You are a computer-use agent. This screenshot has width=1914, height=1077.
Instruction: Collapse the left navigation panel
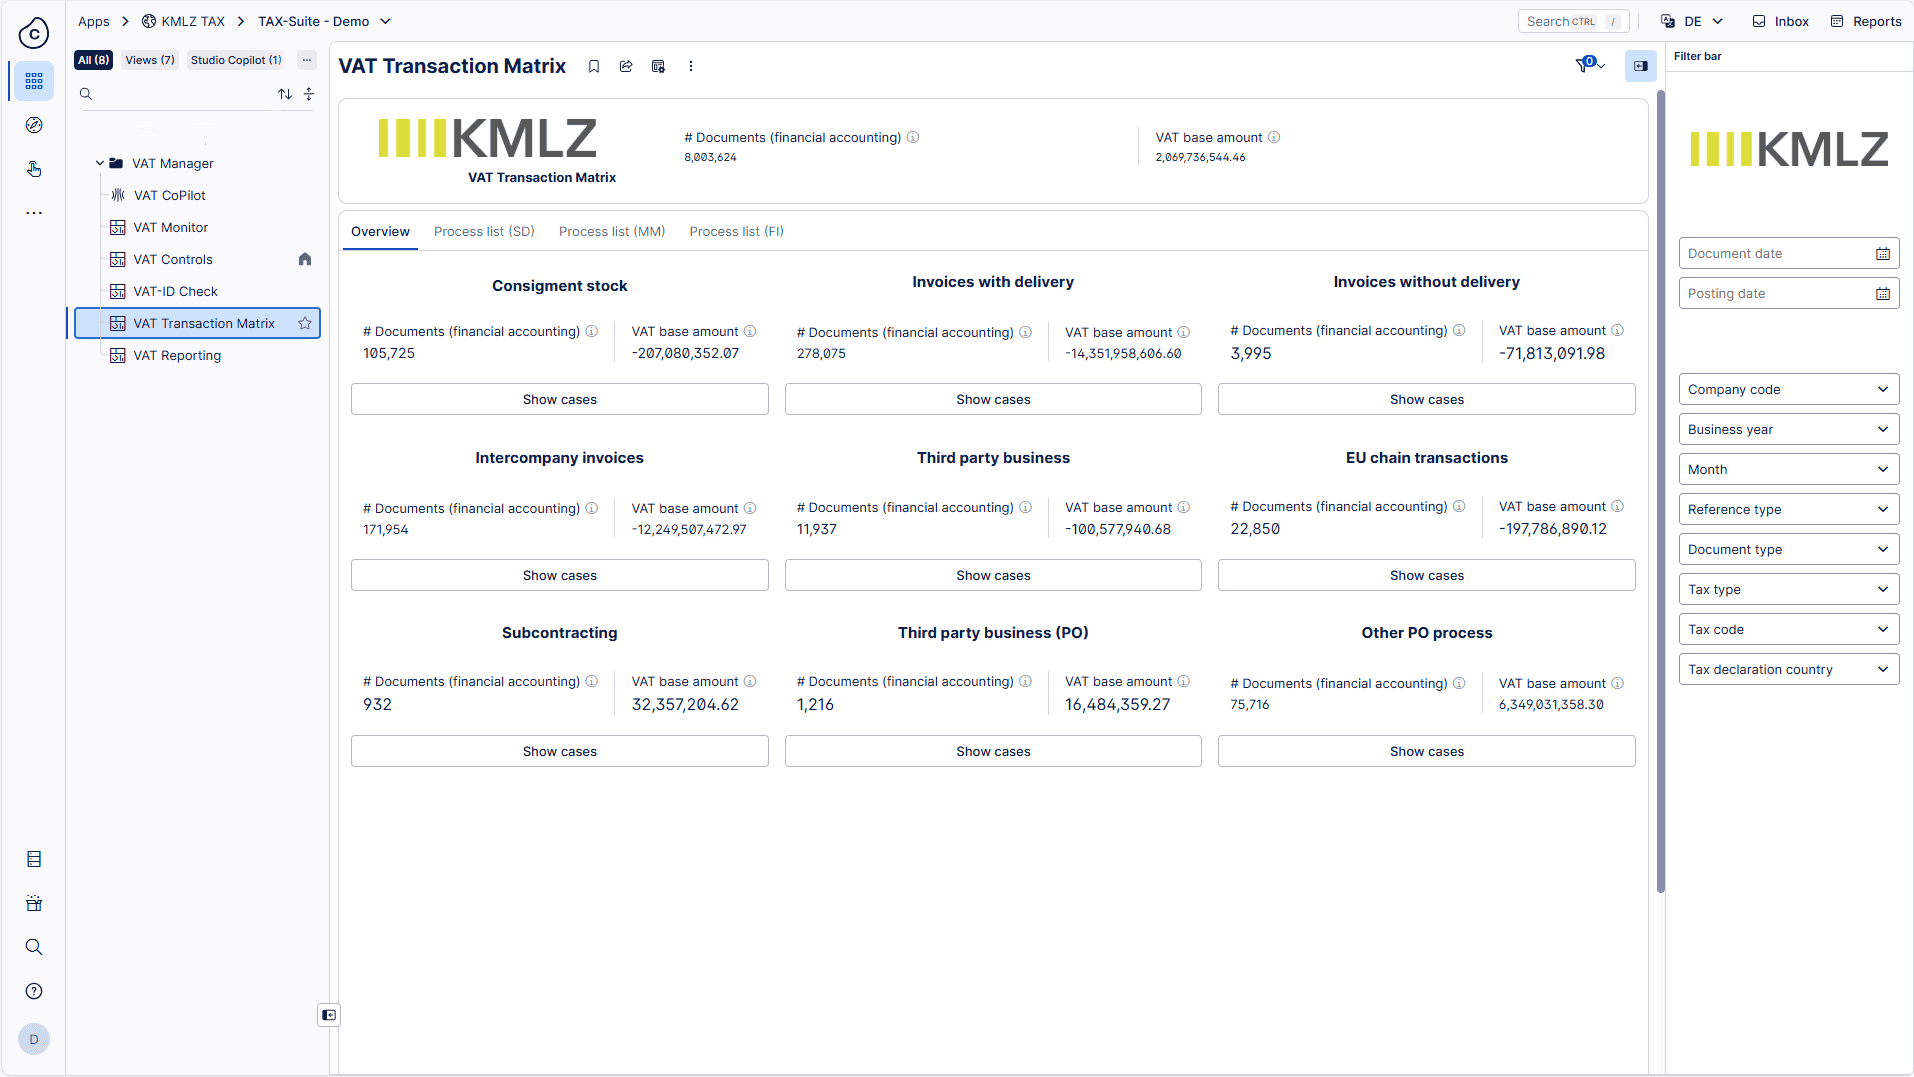(x=329, y=1015)
